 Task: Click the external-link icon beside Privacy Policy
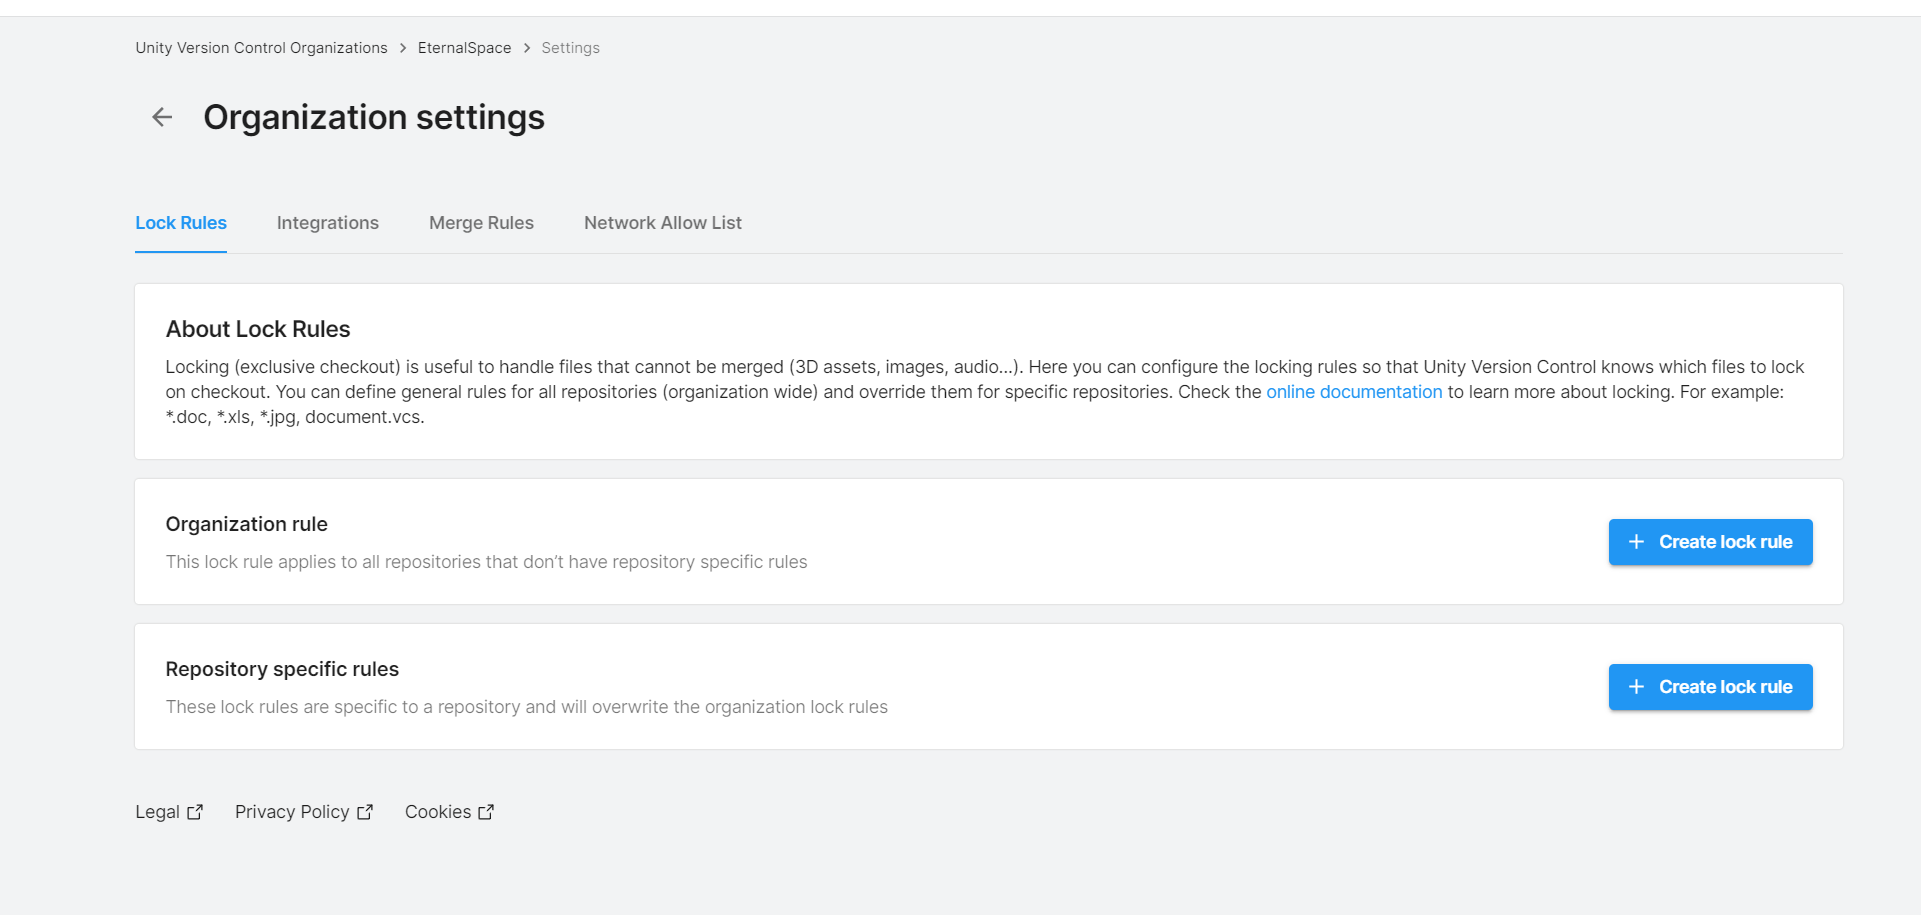point(365,812)
